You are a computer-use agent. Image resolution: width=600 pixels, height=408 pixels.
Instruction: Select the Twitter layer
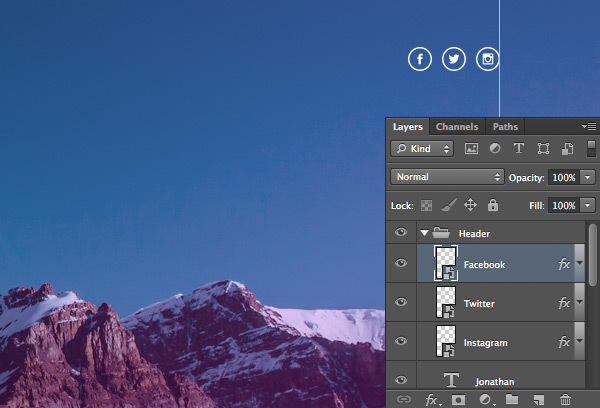[x=501, y=302]
